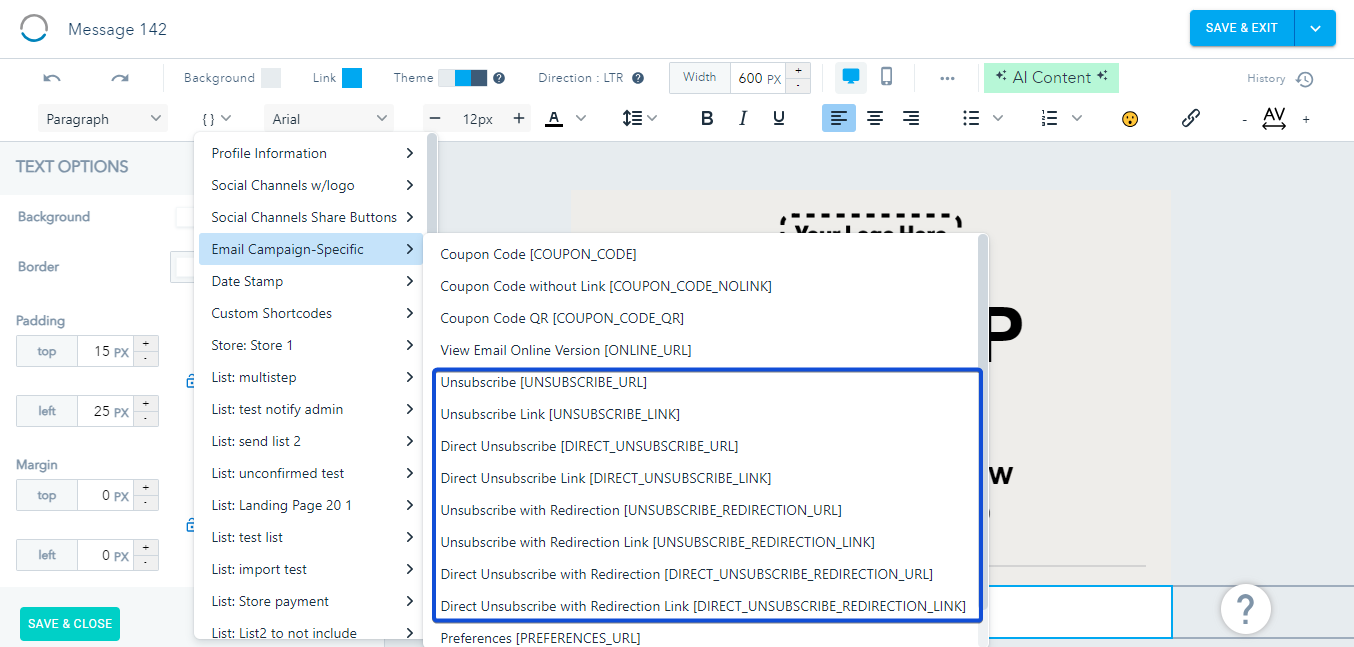Click the Message 142 title

pyautogui.click(x=117, y=29)
